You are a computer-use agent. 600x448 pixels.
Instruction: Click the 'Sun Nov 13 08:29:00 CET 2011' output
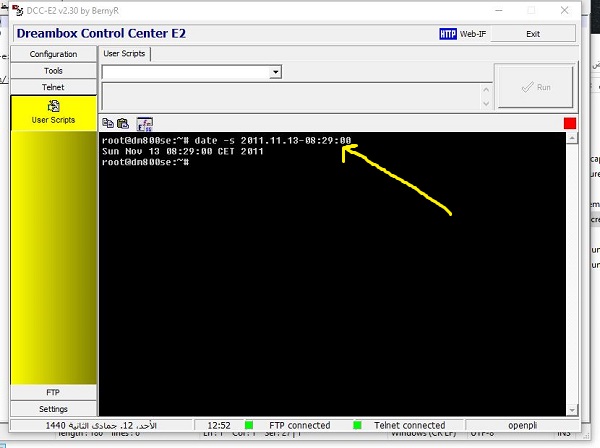(x=183, y=151)
